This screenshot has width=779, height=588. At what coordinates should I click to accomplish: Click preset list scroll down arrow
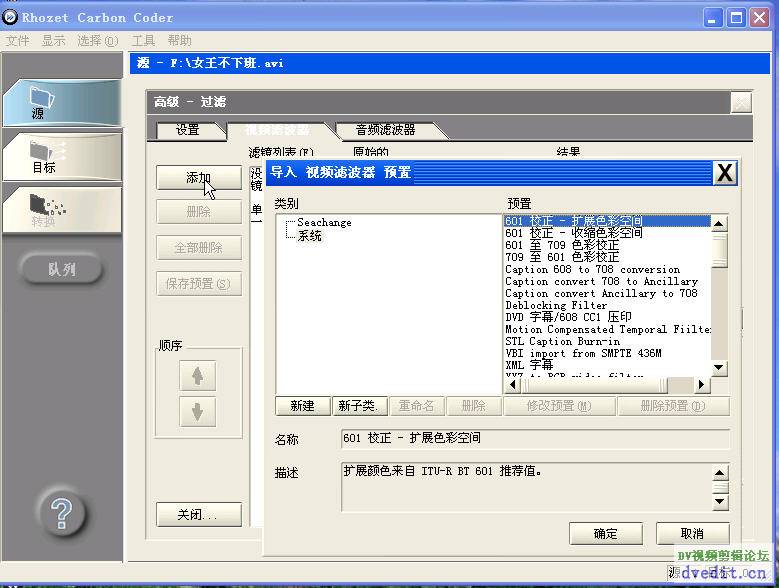(719, 368)
